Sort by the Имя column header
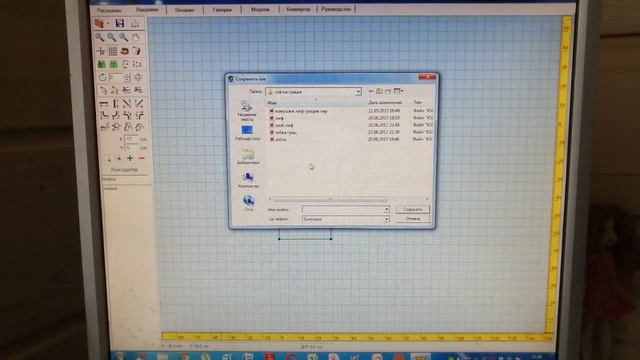This screenshot has width=640, height=360. click(x=272, y=103)
